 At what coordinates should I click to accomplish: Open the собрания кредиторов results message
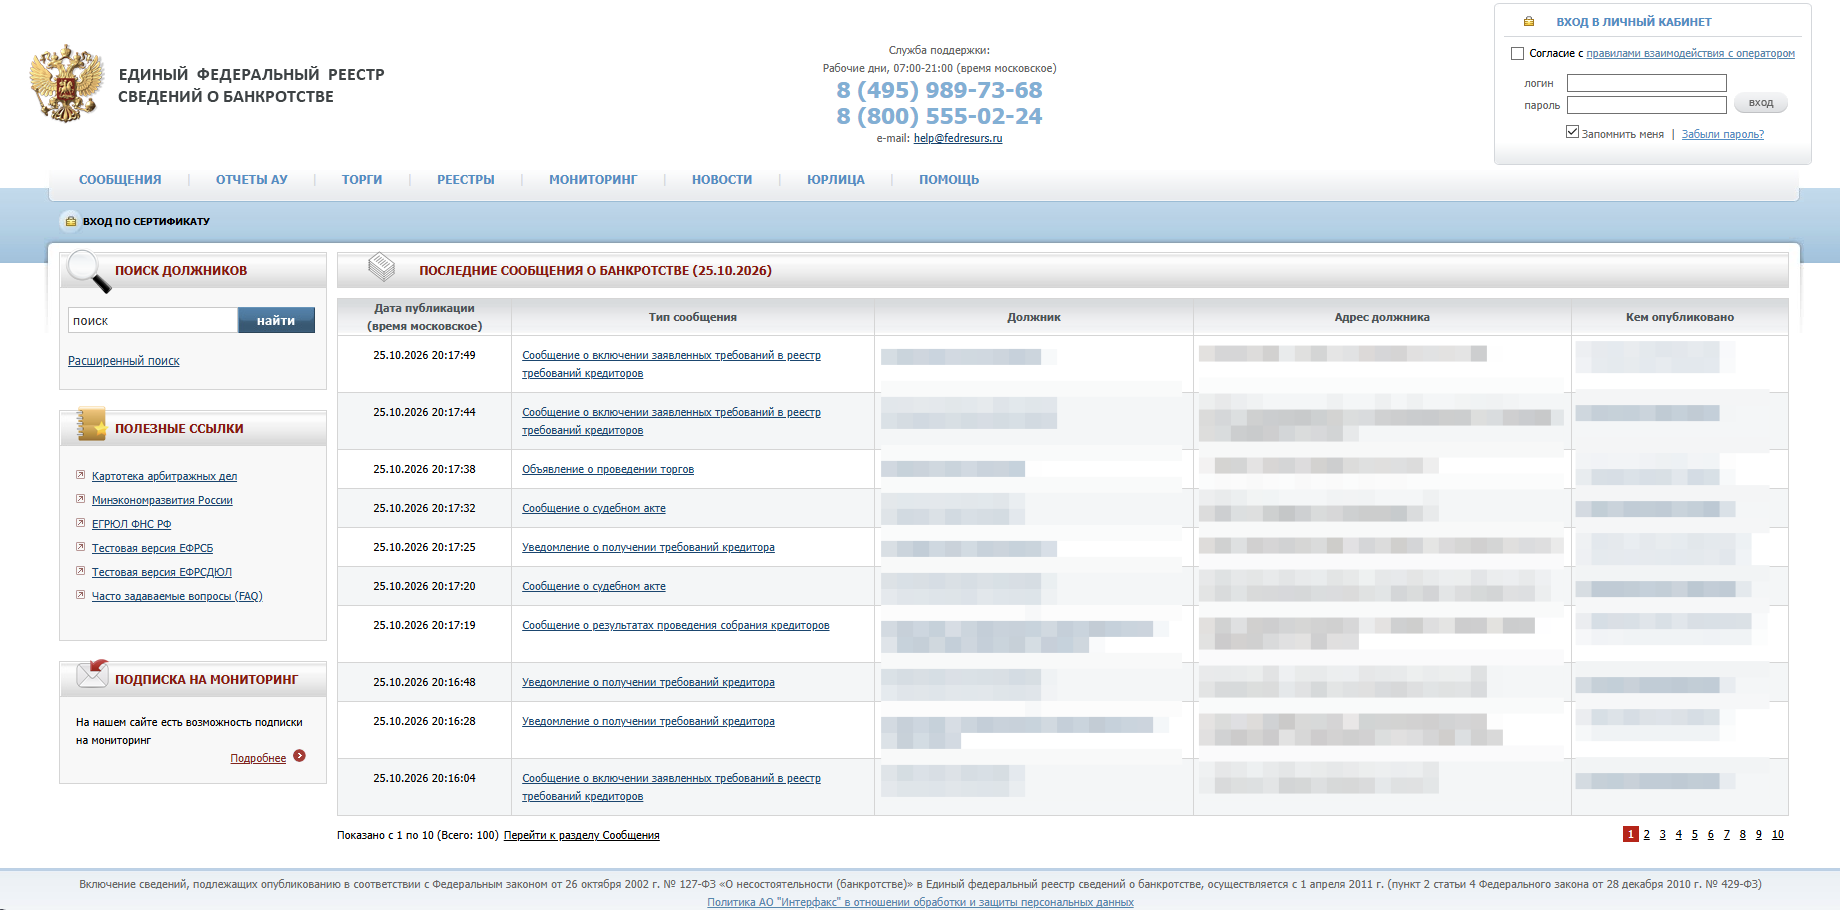(676, 625)
